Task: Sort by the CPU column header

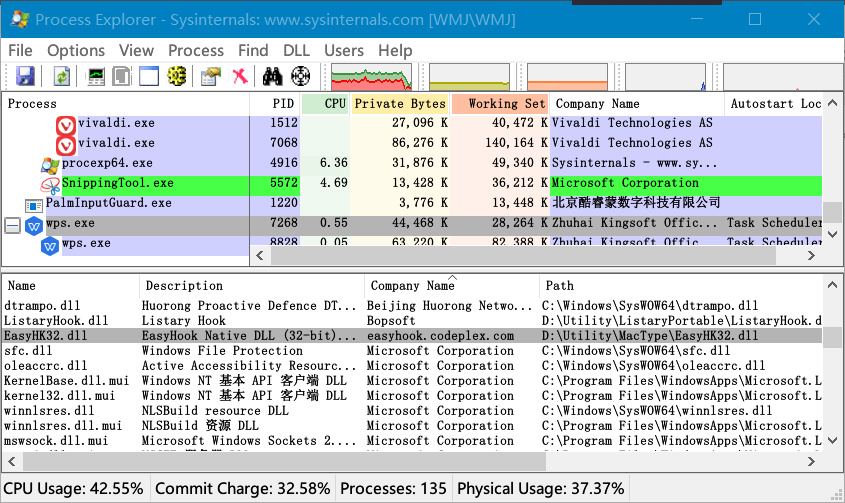Action: click(325, 104)
